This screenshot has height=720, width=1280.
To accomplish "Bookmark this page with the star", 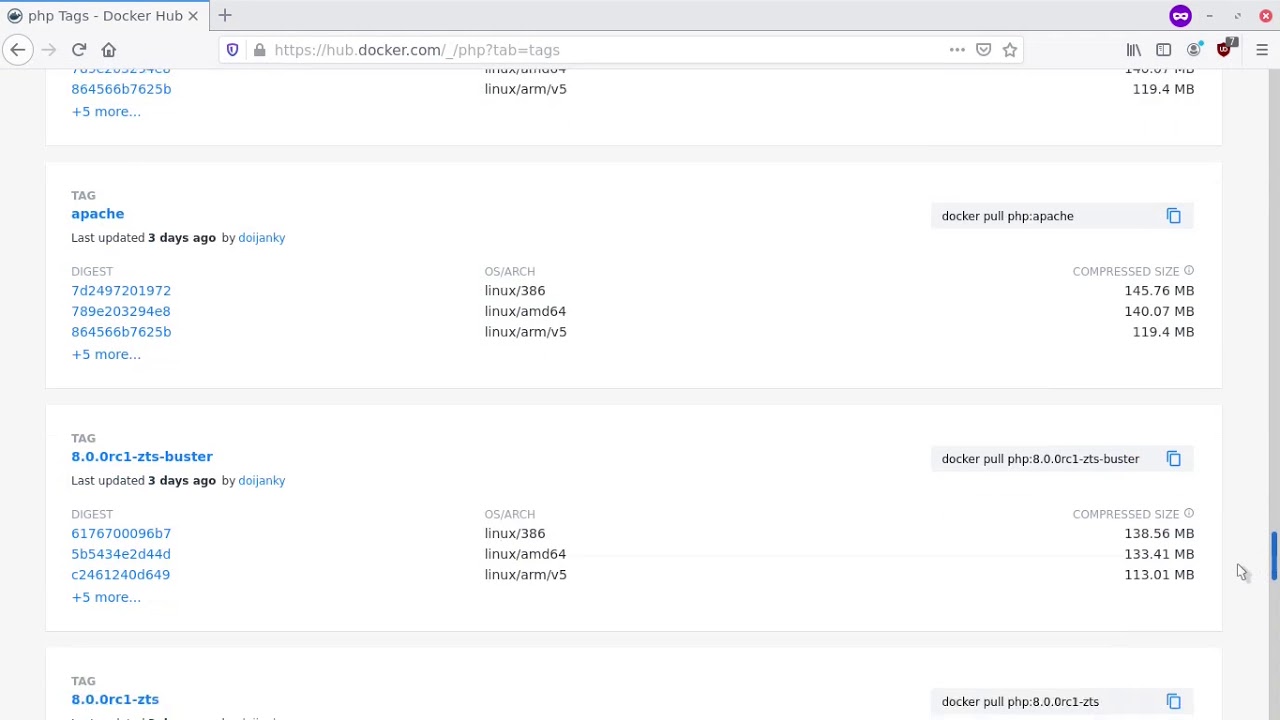I will pyautogui.click(x=1010, y=50).
